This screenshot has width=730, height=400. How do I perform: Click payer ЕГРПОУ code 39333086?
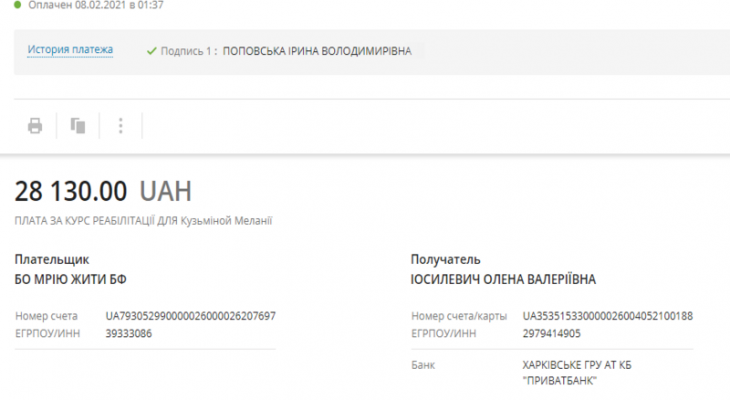click(x=128, y=333)
